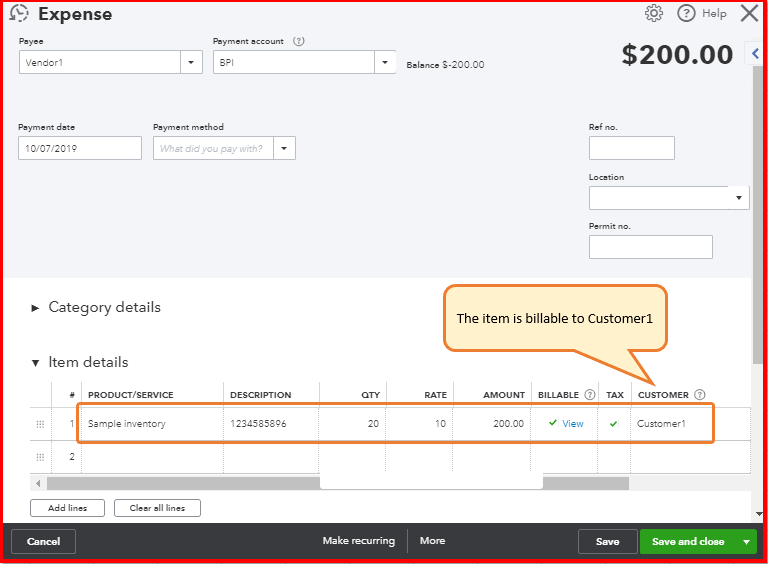Expand the right side panel arrow

click(x=755, y=53)
